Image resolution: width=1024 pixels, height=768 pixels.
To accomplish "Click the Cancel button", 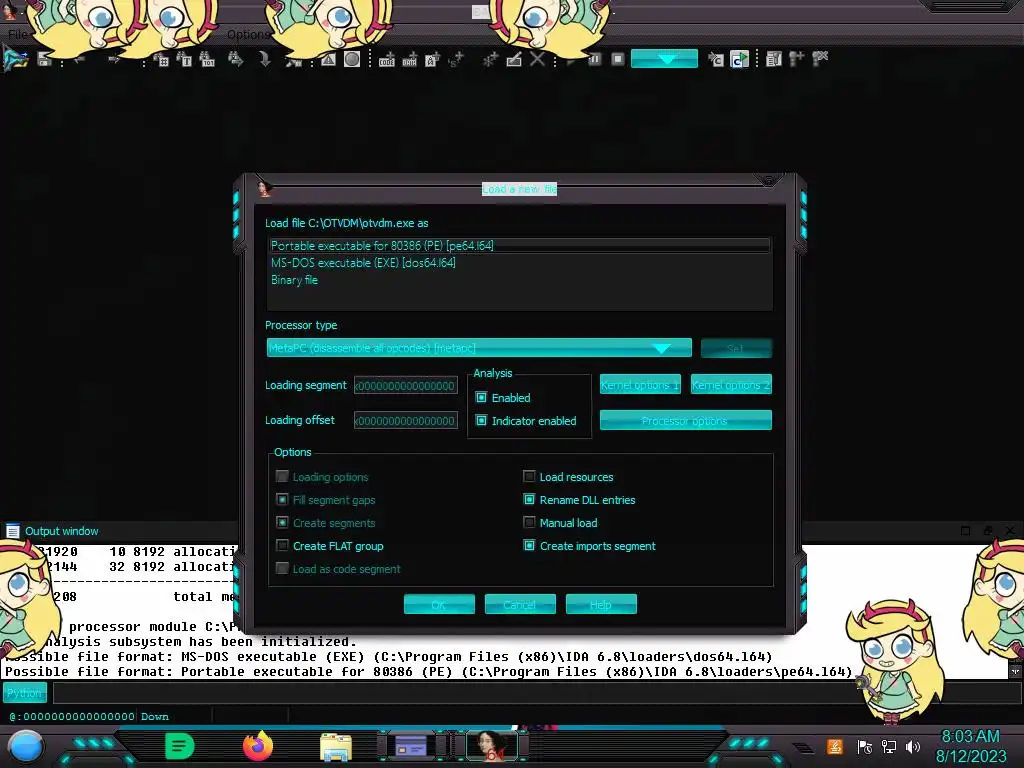I will pyautogui.click(x=520, y=605).
